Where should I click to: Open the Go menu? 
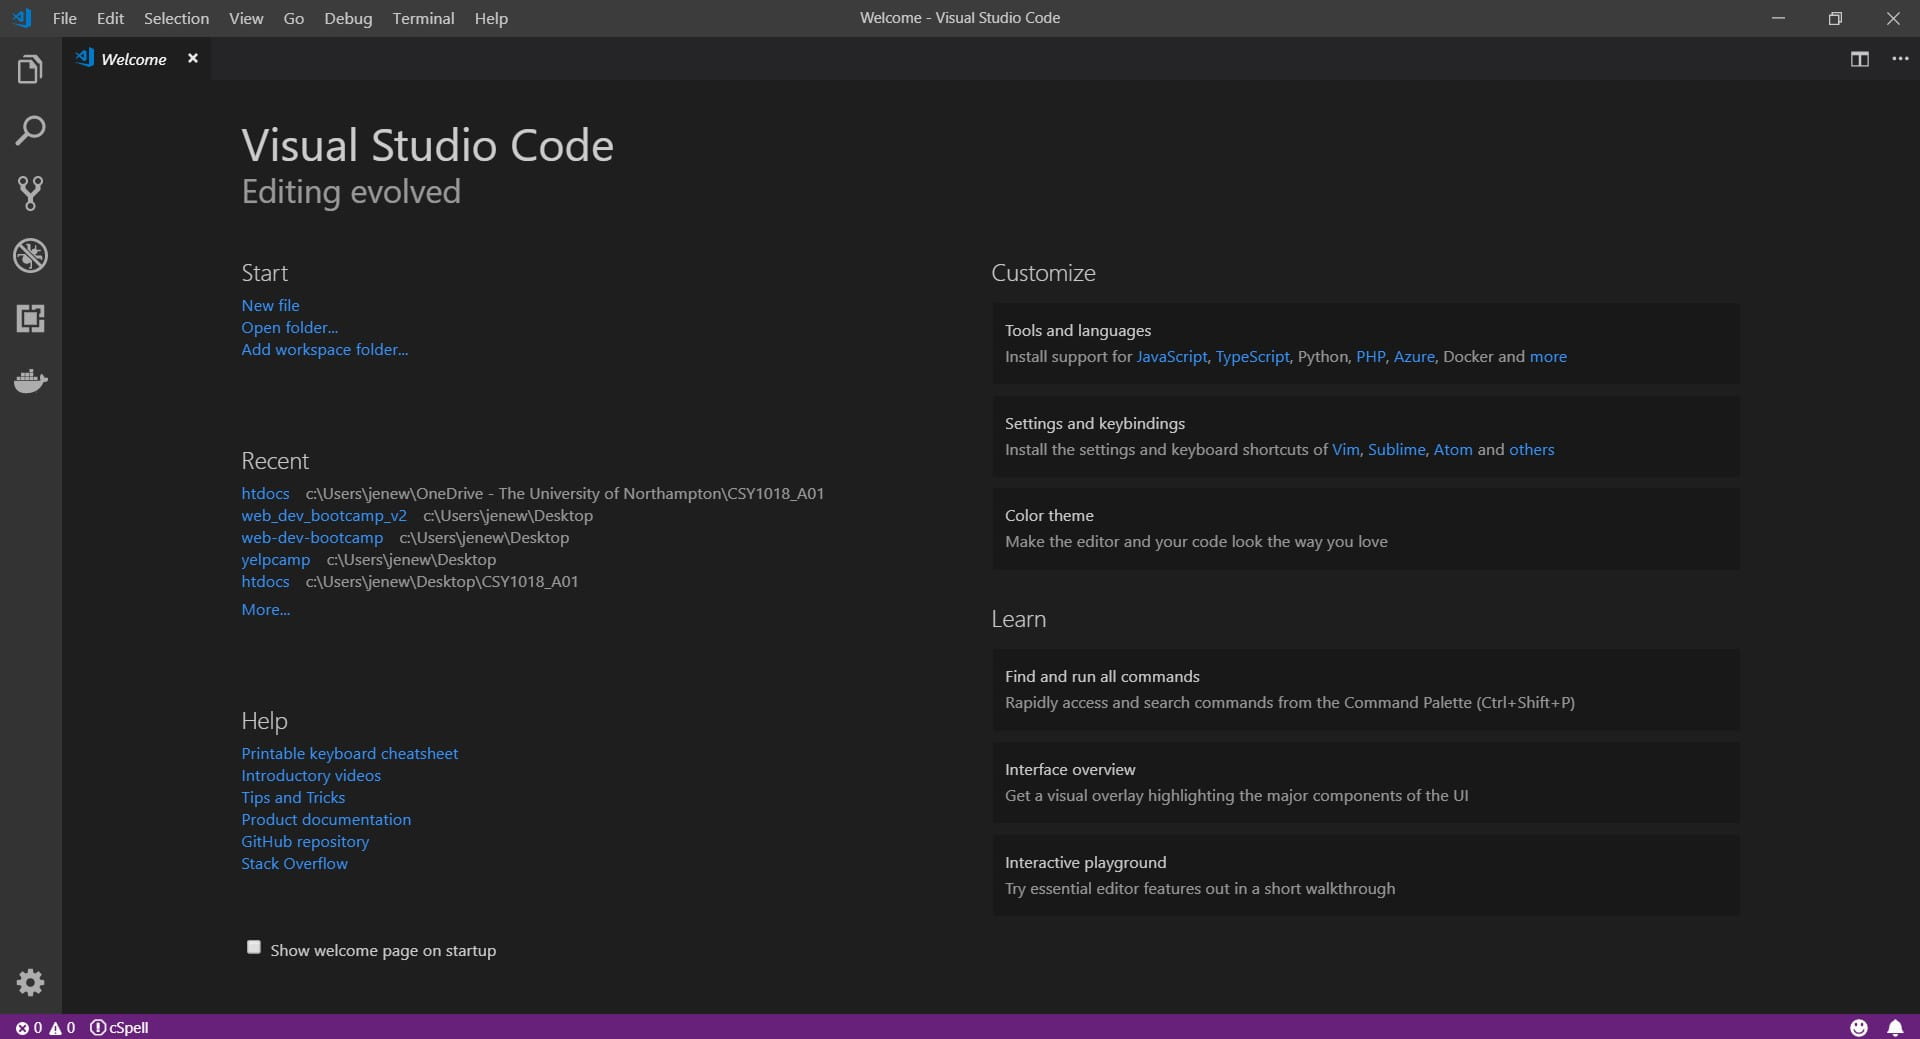coord(294,18)
